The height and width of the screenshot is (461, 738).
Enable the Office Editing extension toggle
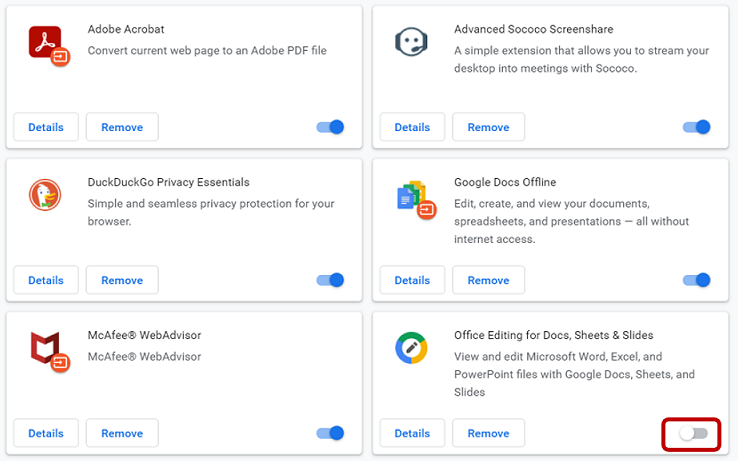[x=693, y=433]
